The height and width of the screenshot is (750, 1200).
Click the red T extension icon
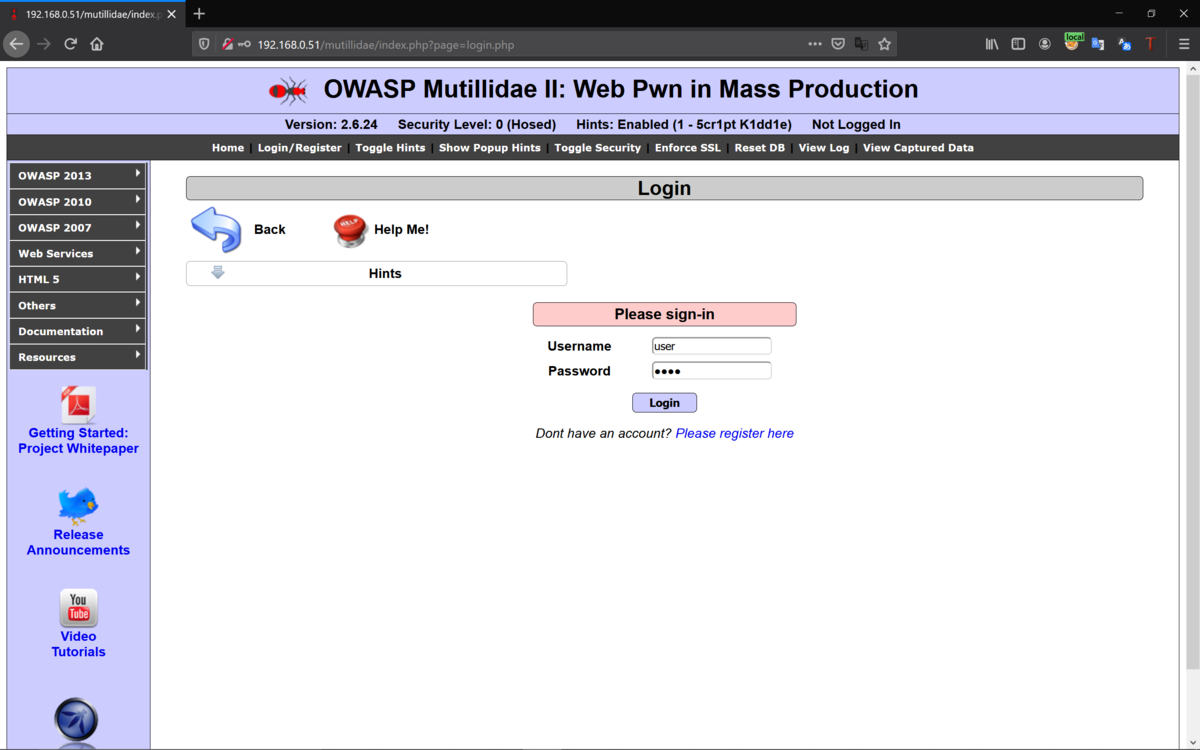click(1150, 44)
